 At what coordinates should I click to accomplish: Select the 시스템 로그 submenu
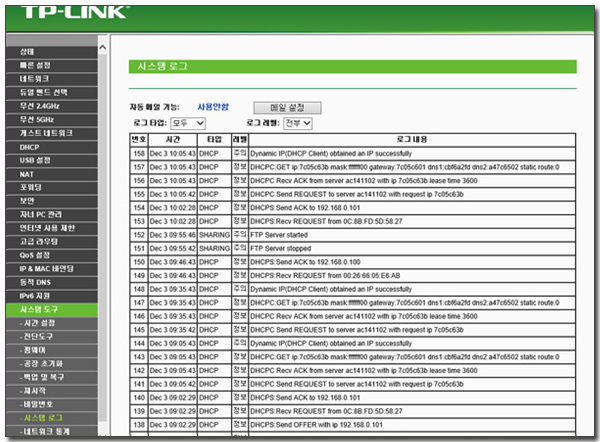pyautogui.click(x=52, y=418)
